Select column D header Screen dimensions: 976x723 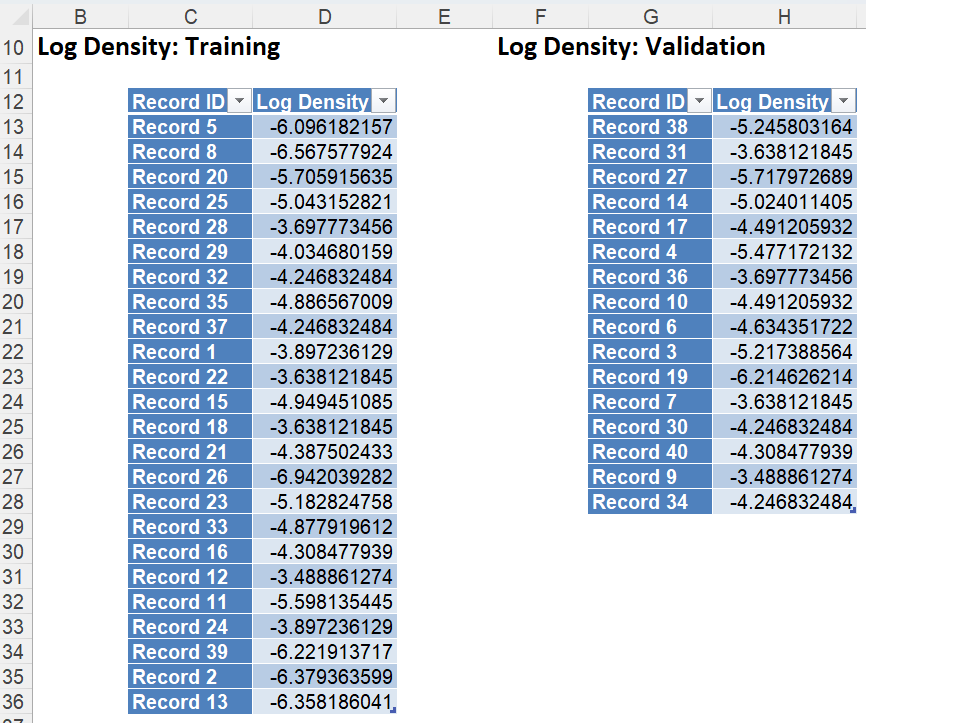point(324,15)
